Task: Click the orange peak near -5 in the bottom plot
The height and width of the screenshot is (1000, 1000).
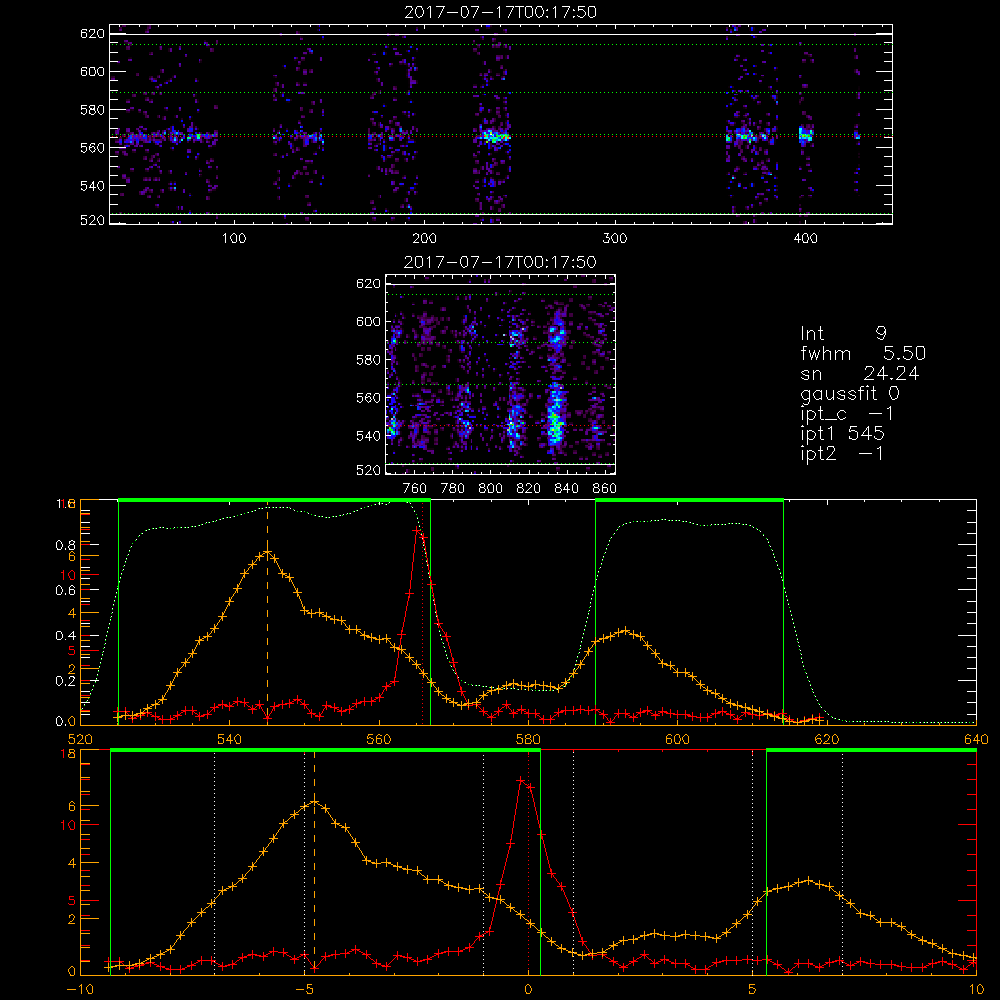Action: click(314, 802)
